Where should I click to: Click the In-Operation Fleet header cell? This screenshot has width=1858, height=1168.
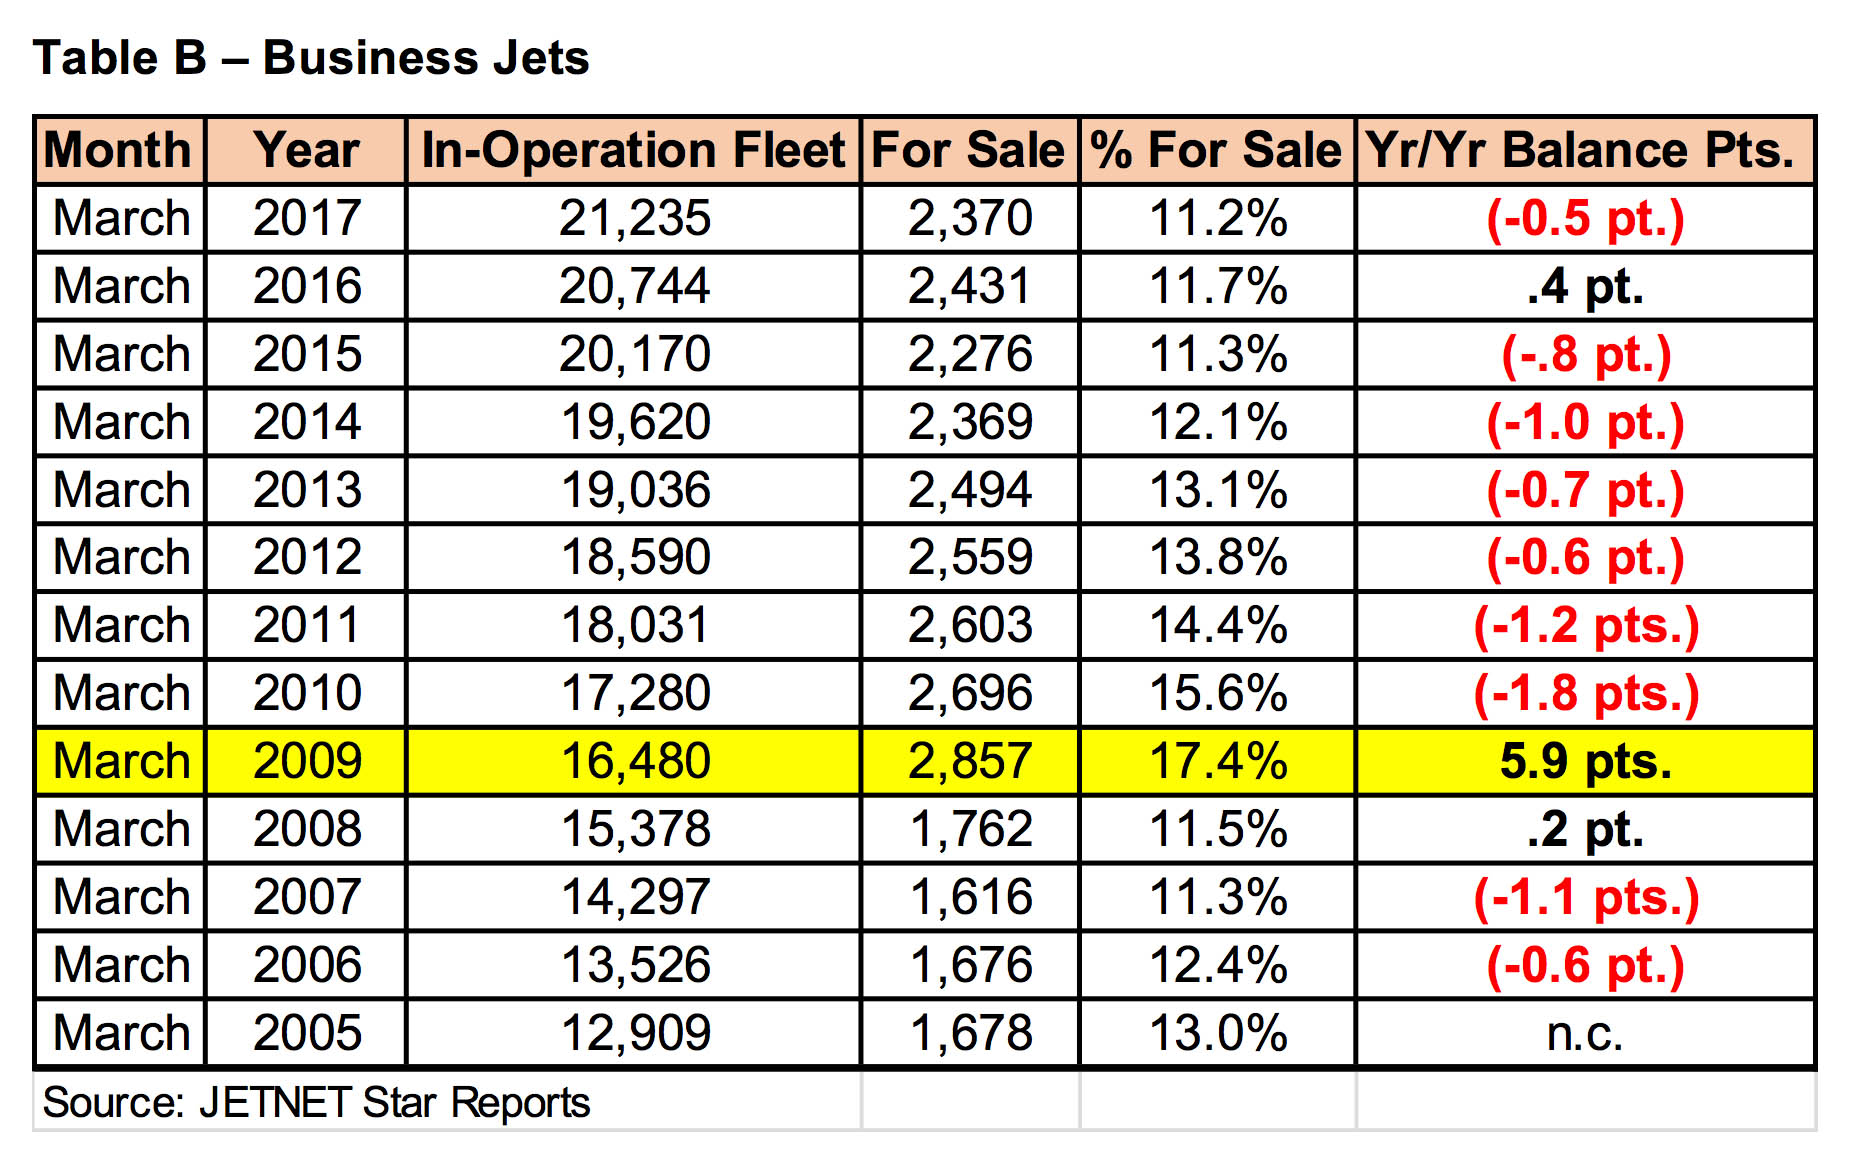pyautogui.click(x=633, y=150)
